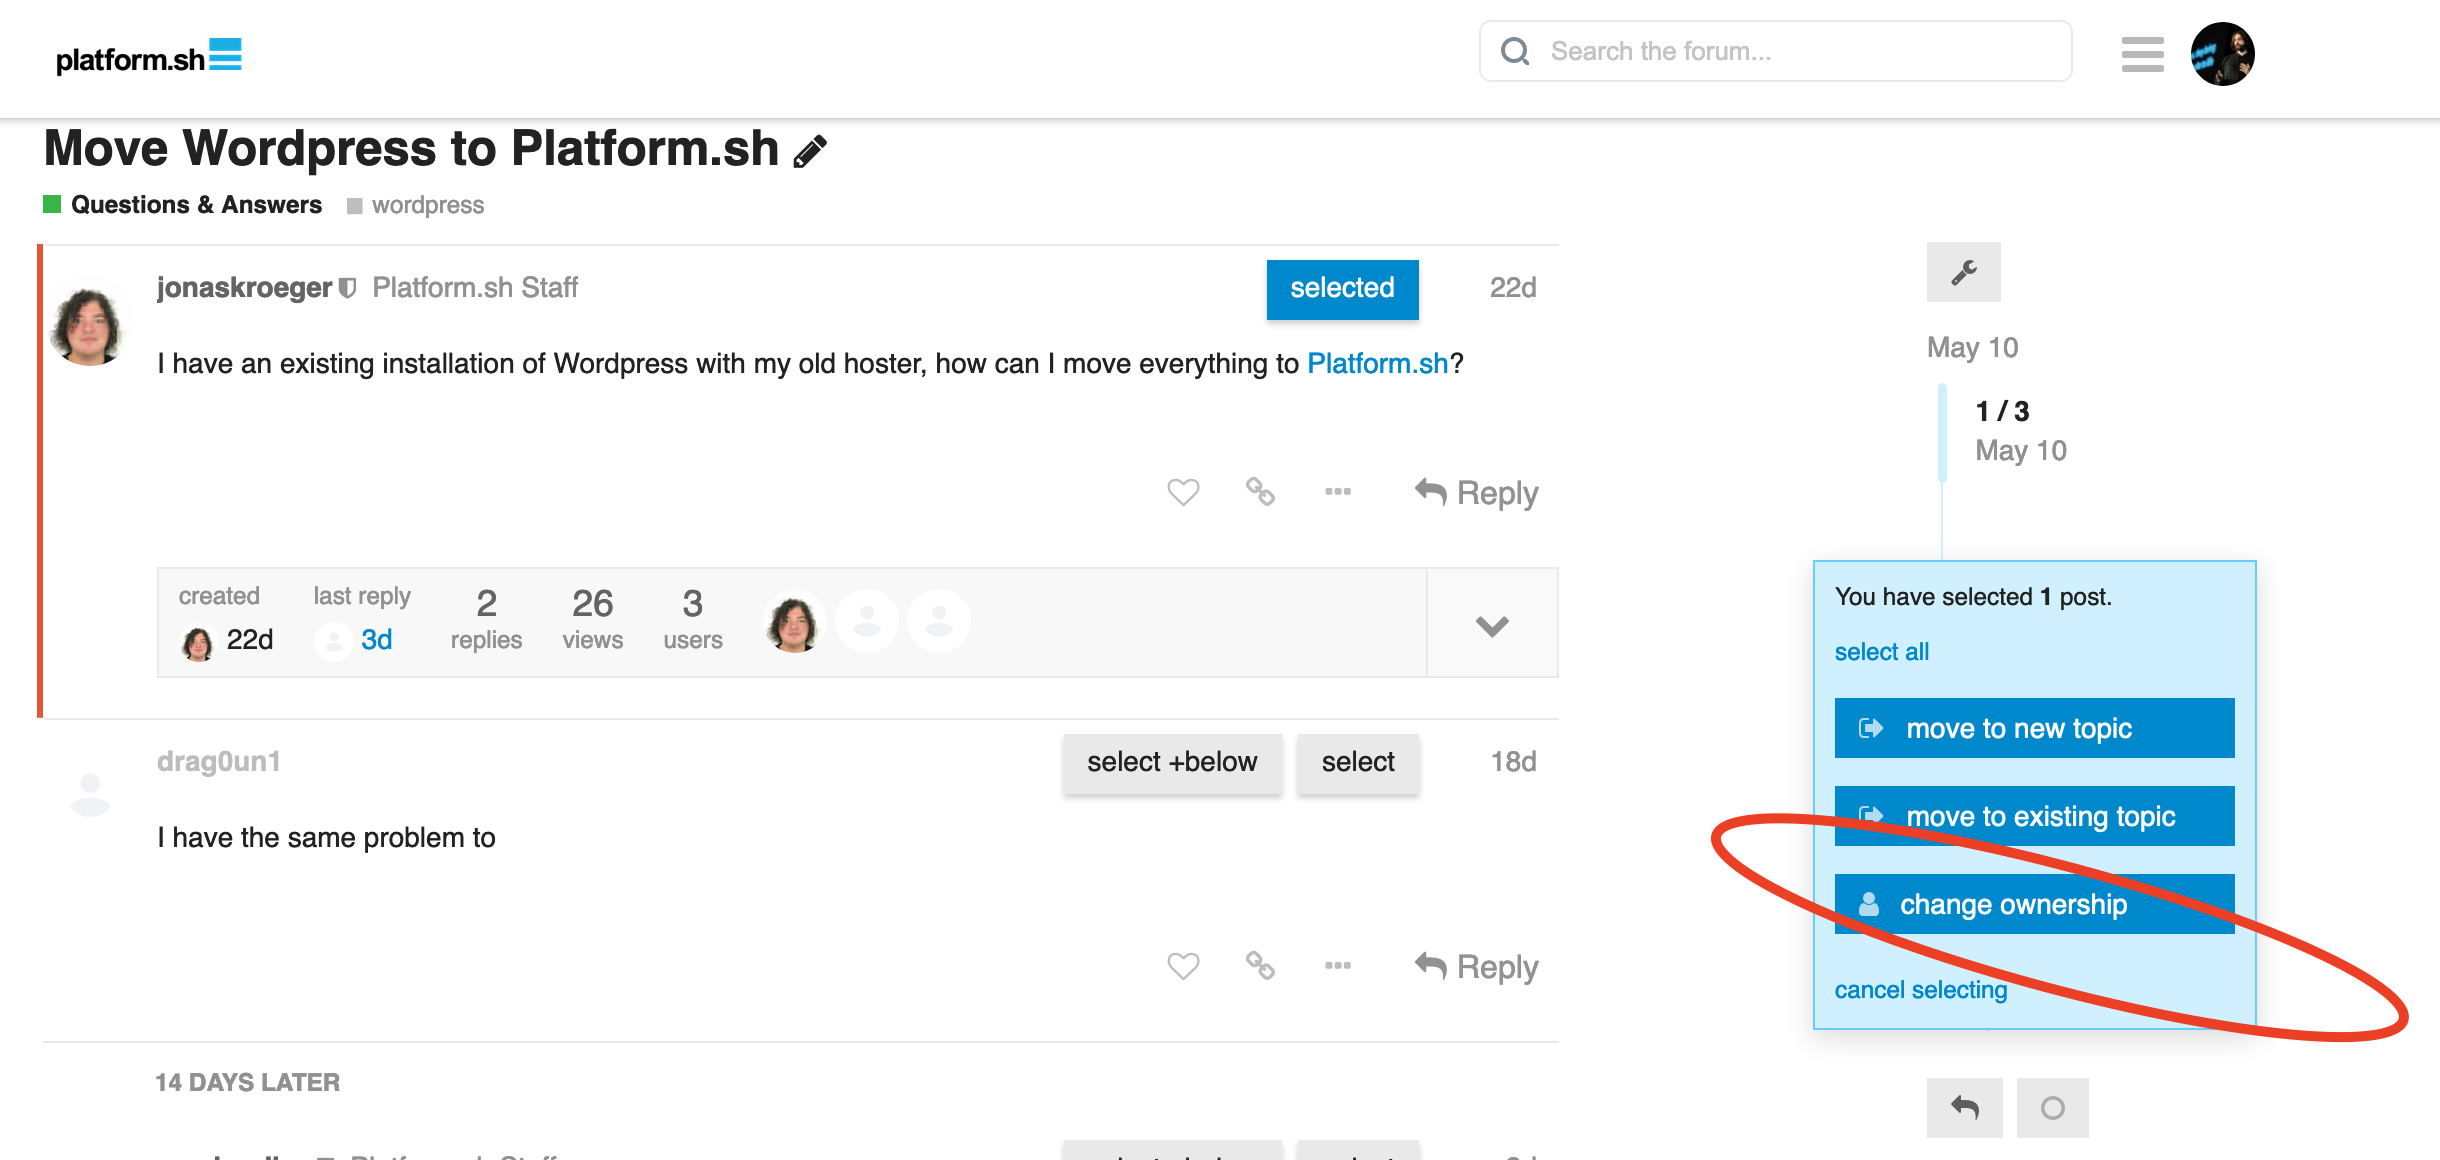
Task: Click the 18d post date of drag0un1
Action: [x=1513, y=762]
